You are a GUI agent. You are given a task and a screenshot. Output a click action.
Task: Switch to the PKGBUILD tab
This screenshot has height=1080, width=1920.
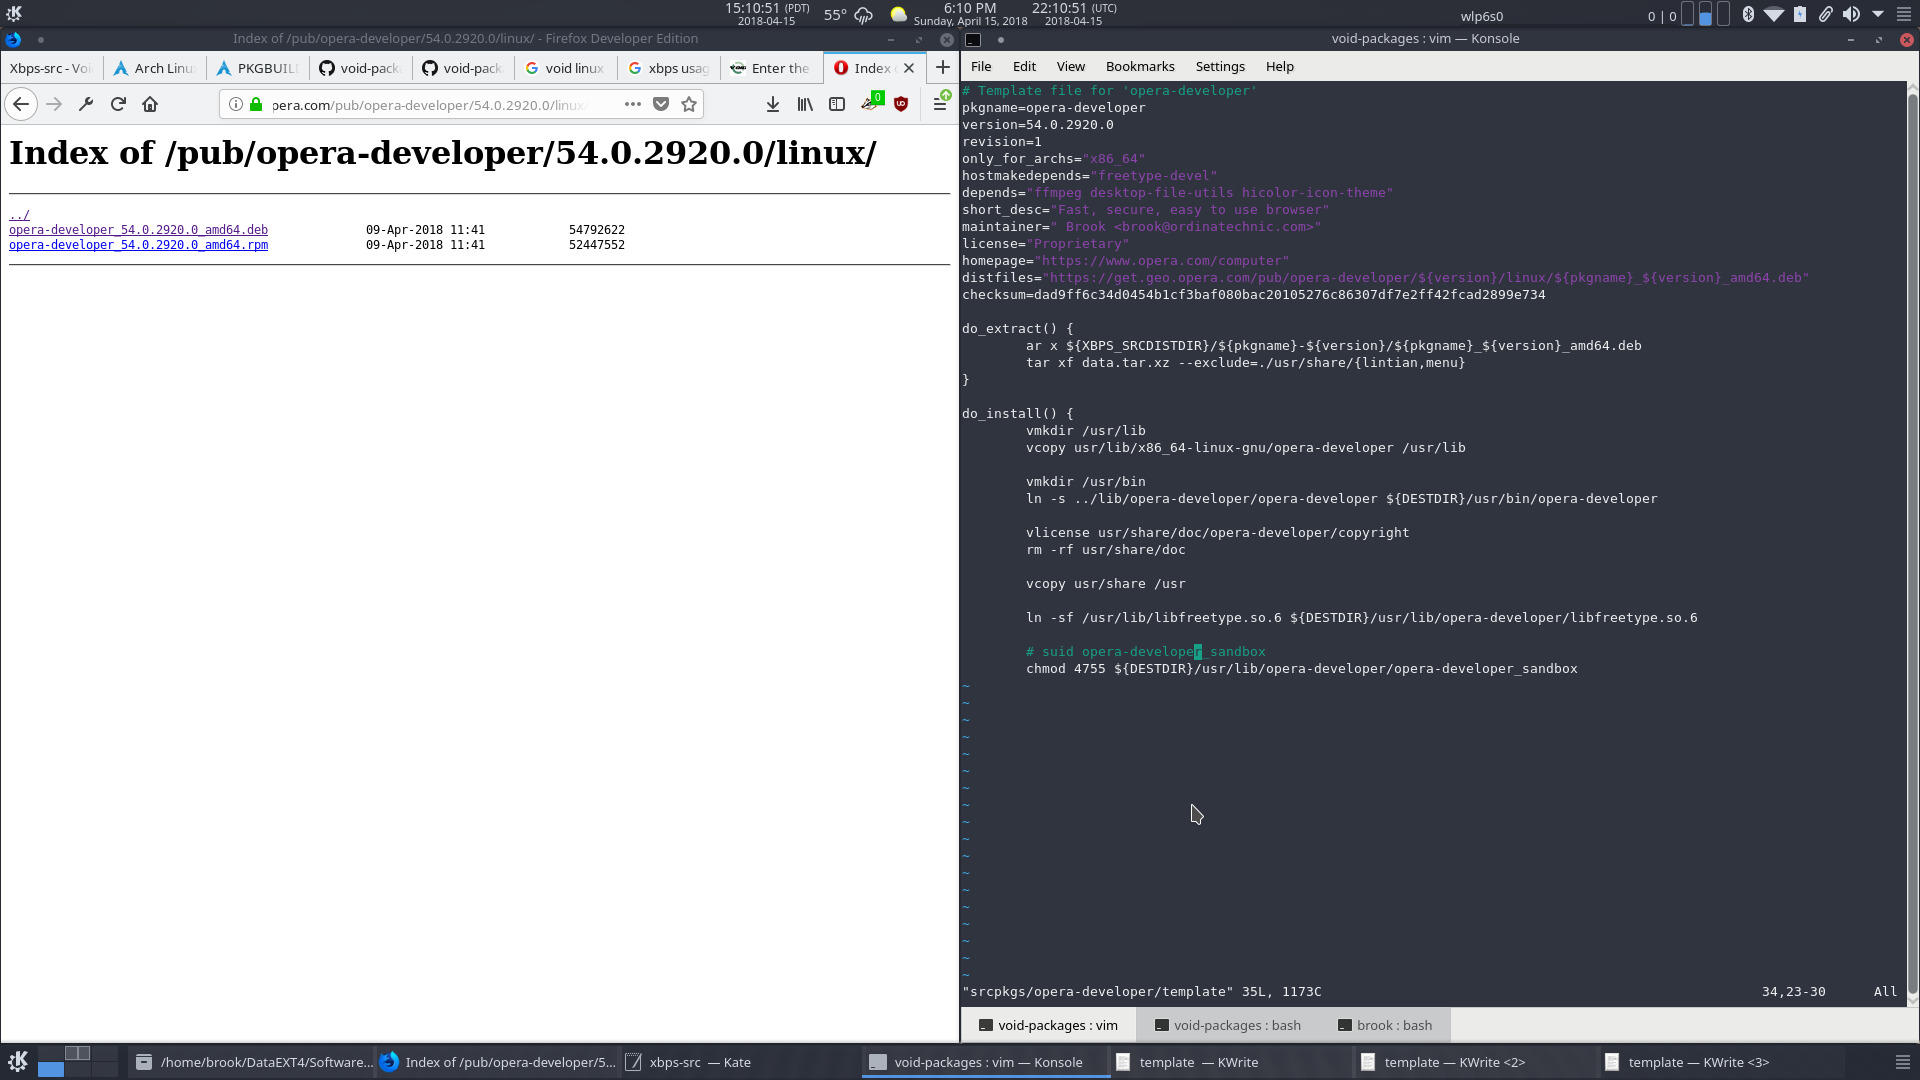[258, 68]
